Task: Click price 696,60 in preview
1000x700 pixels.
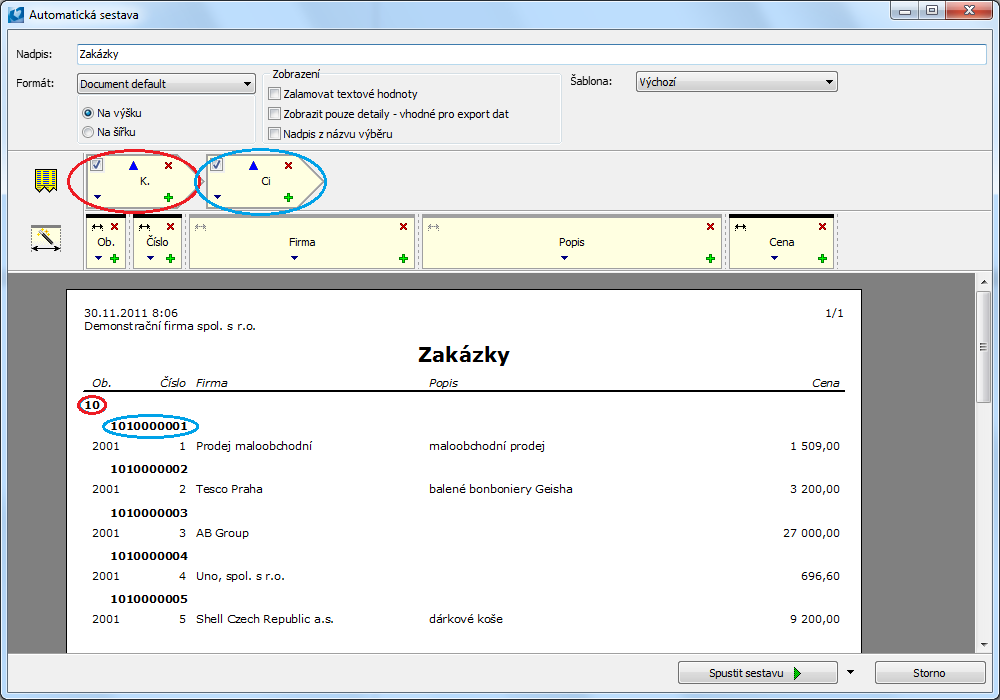Action: (x=820, y=576)
